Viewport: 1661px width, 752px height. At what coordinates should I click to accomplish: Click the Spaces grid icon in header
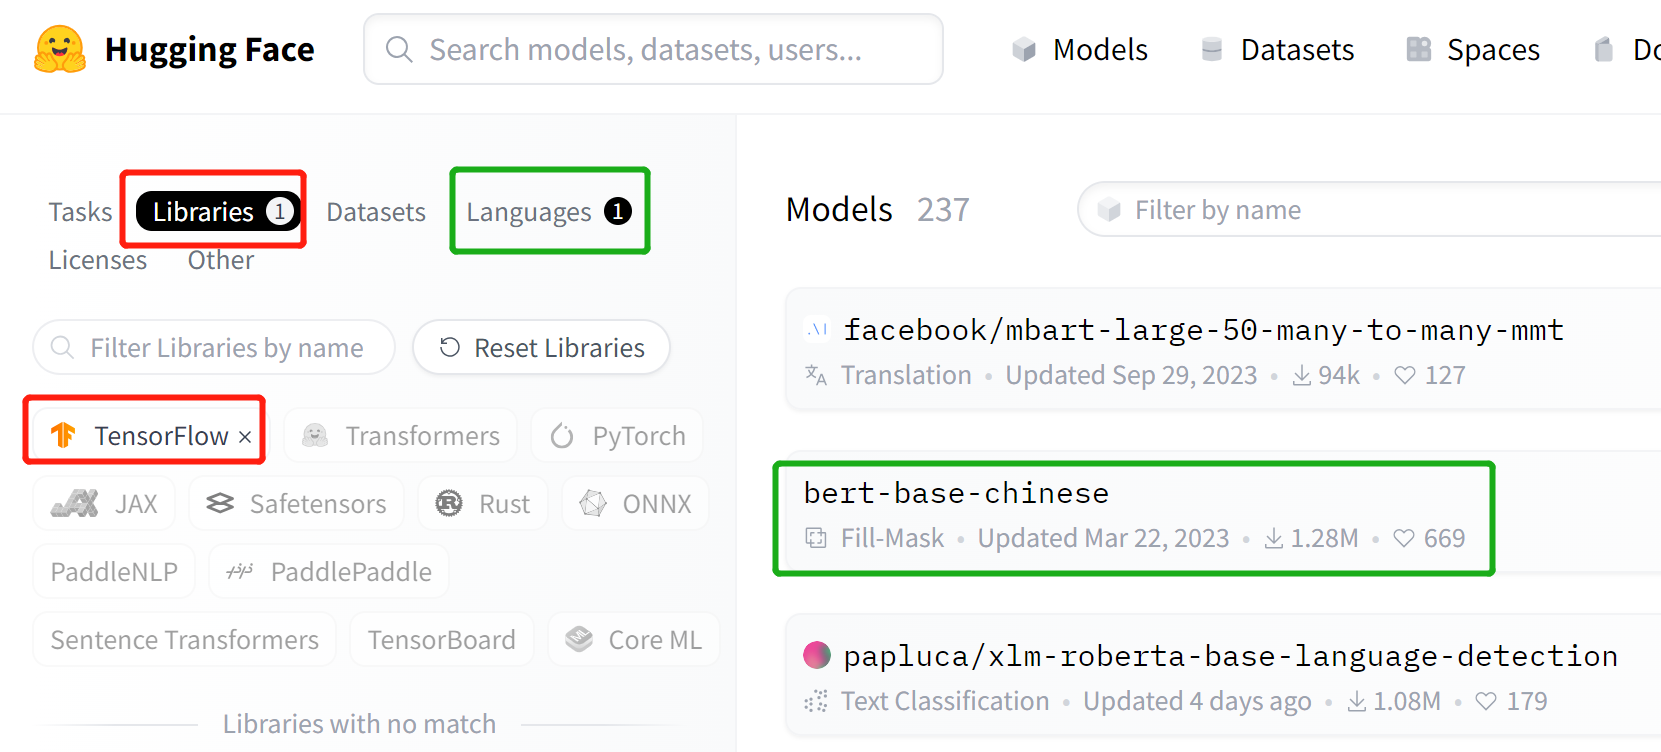[x=1418, y=49]
